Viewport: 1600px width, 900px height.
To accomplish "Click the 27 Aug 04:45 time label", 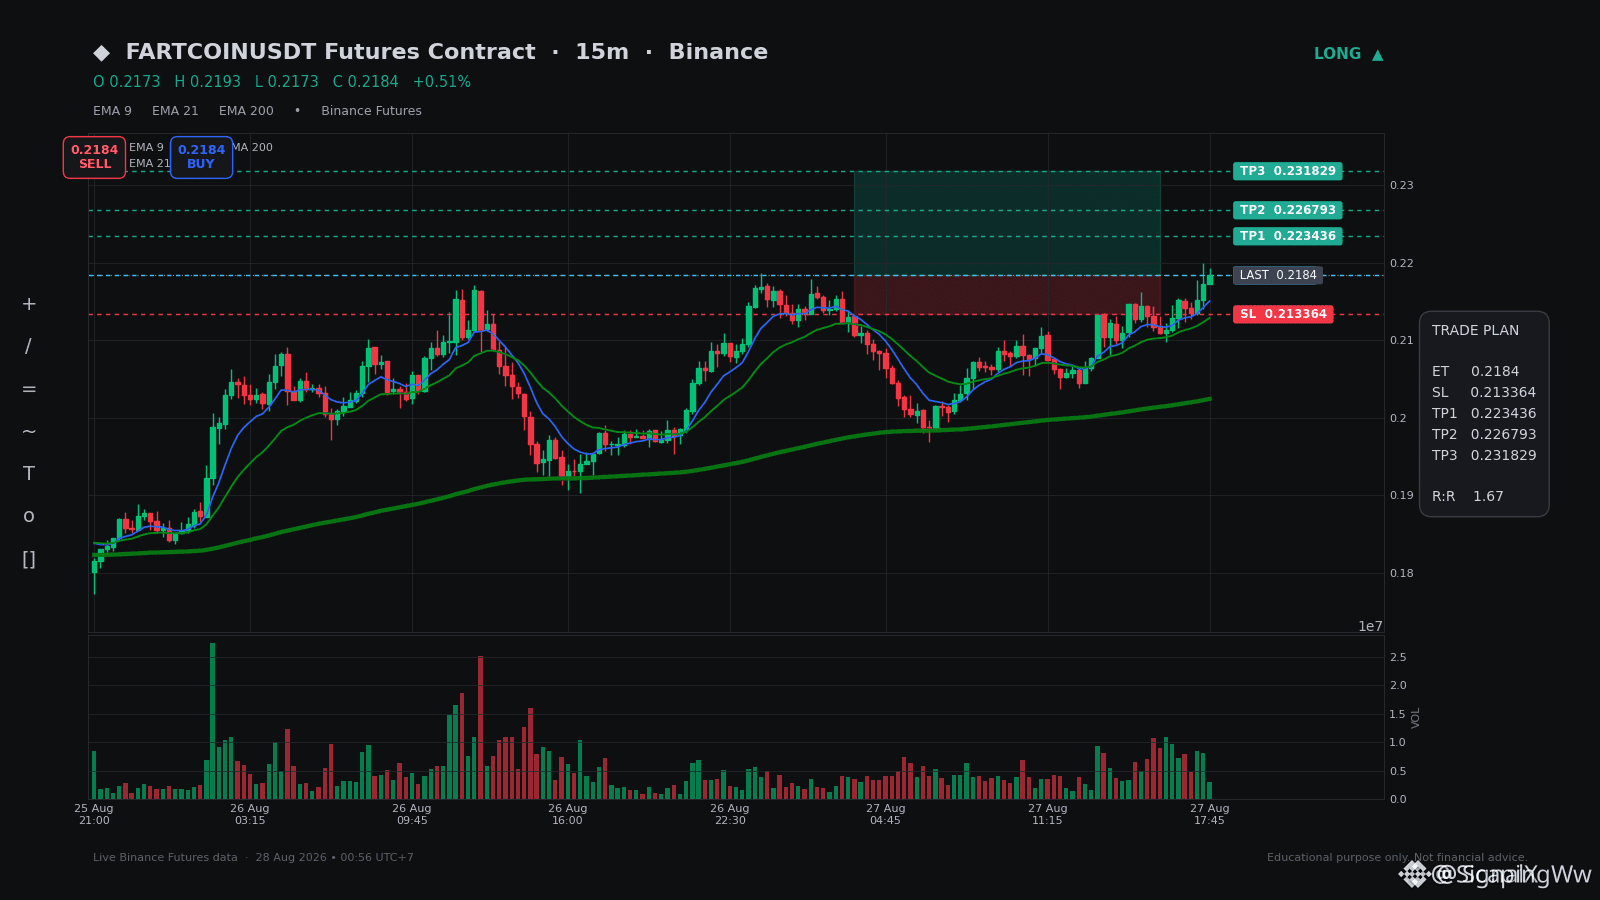I will coord(886,815).
